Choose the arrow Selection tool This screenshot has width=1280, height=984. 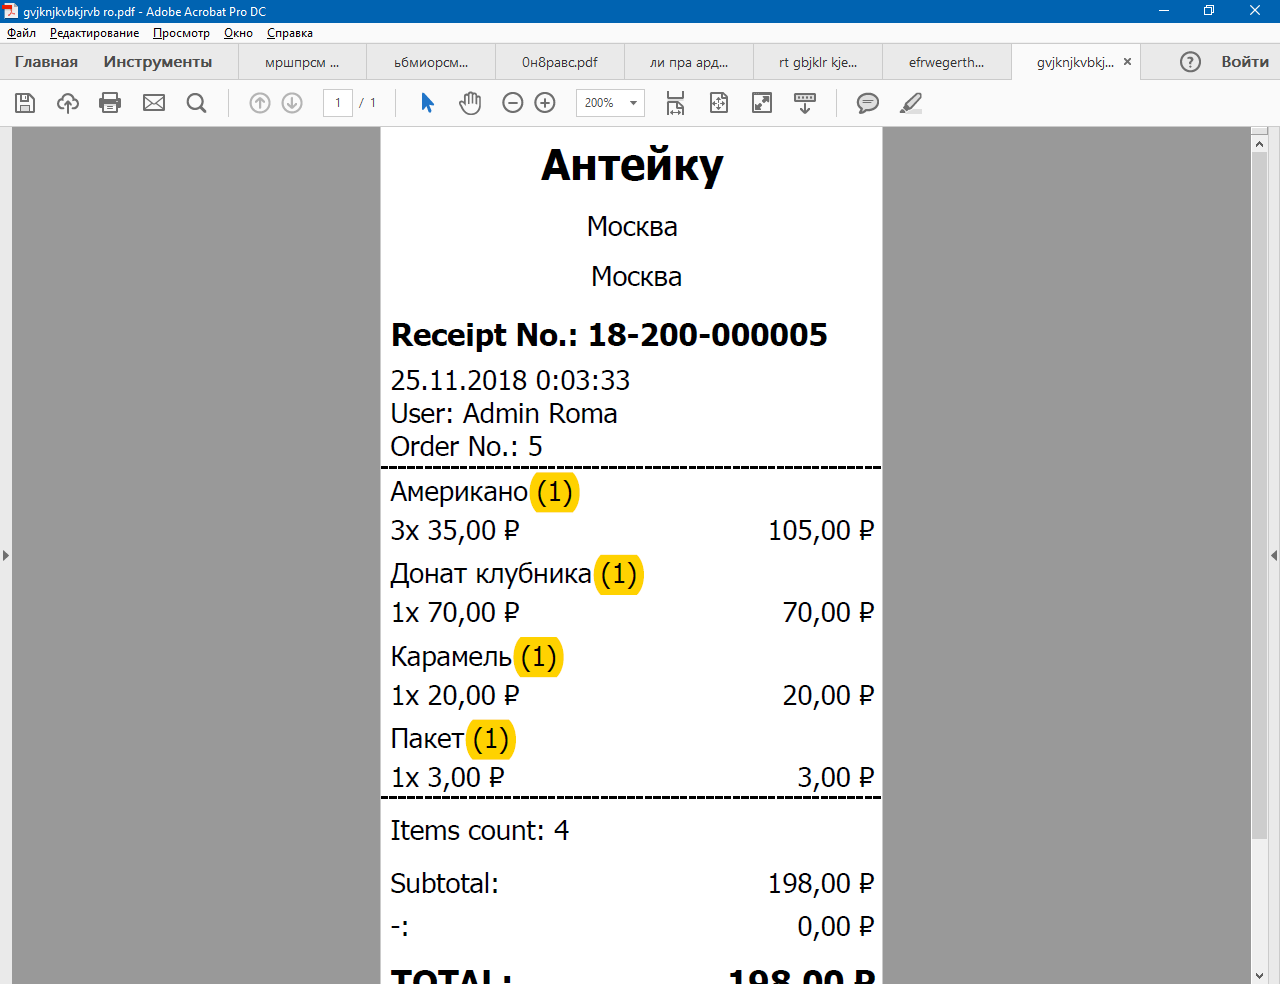coord(427,103)
